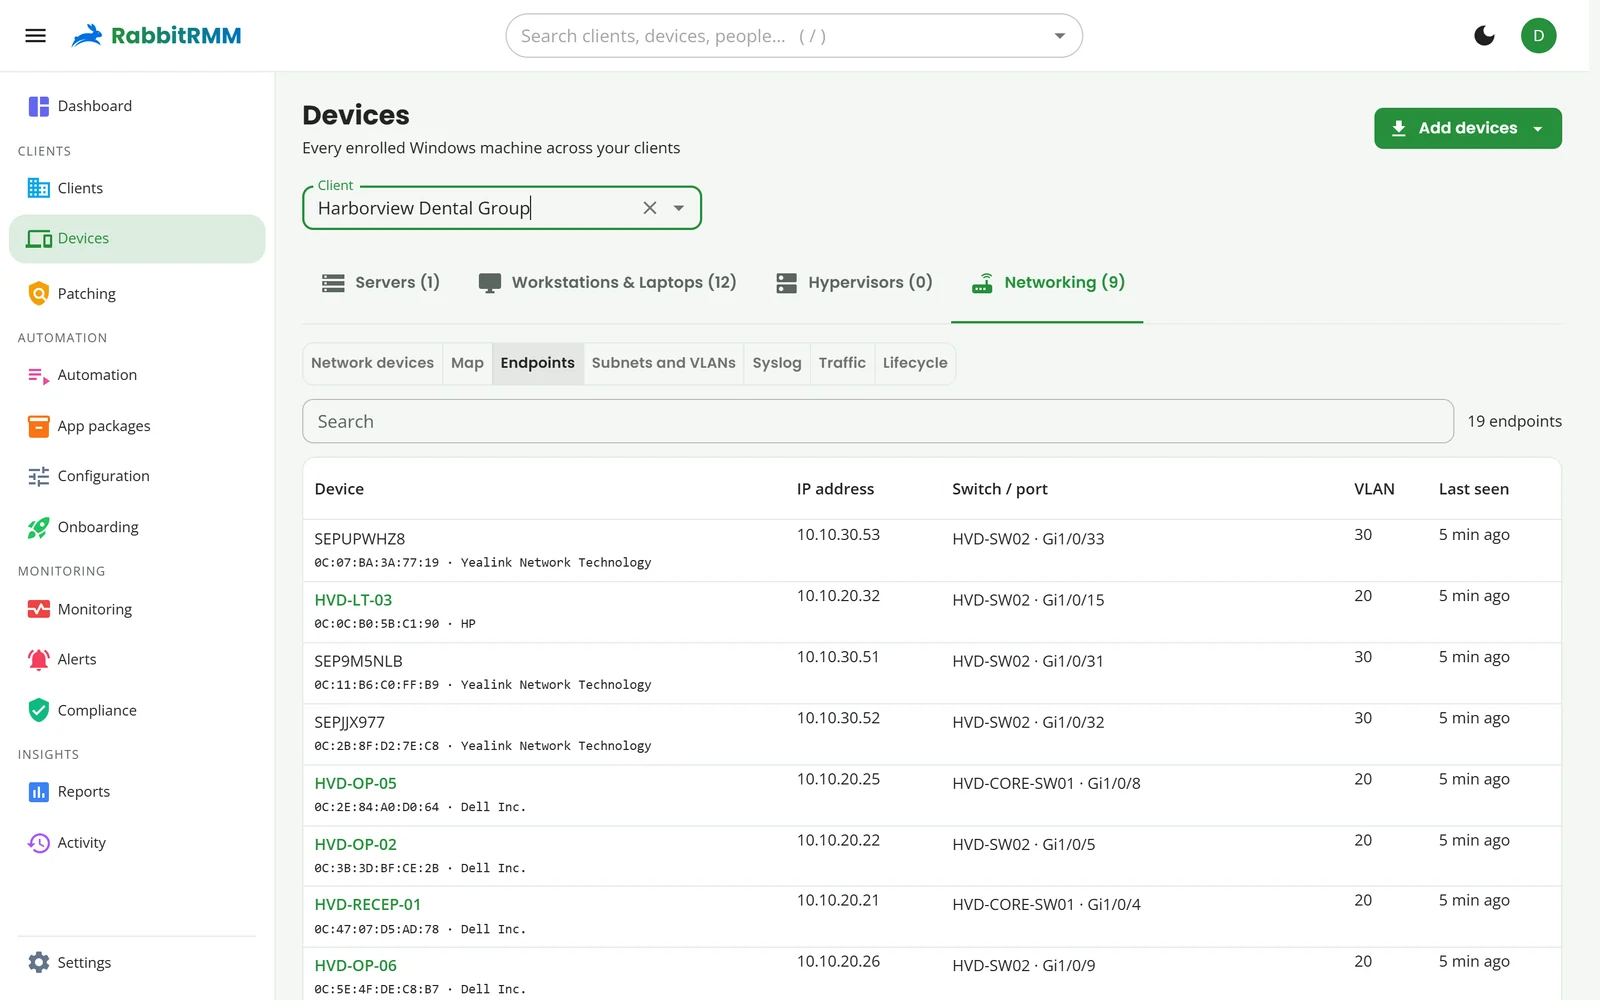Open Settings at sidebar bottom
This screenshot has height=1000, width=1600.
(137, 962)
